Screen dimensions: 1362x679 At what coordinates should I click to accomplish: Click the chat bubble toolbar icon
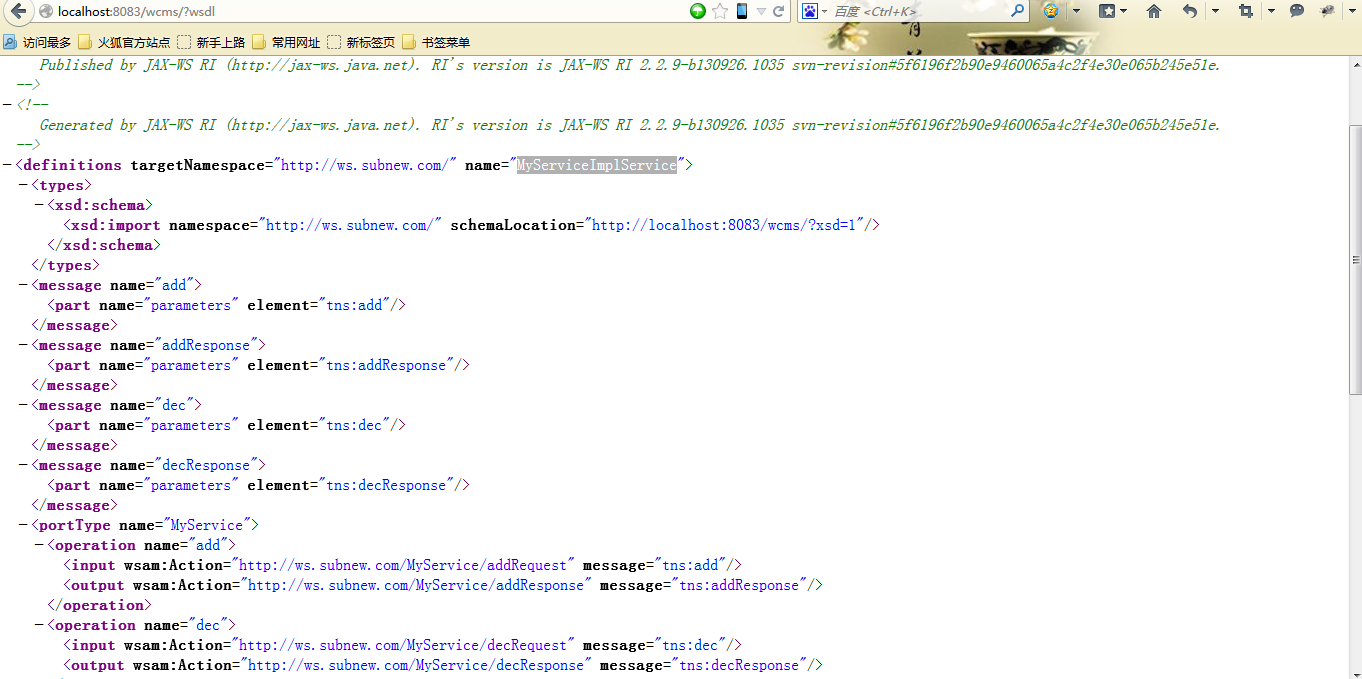[1297, 11]
